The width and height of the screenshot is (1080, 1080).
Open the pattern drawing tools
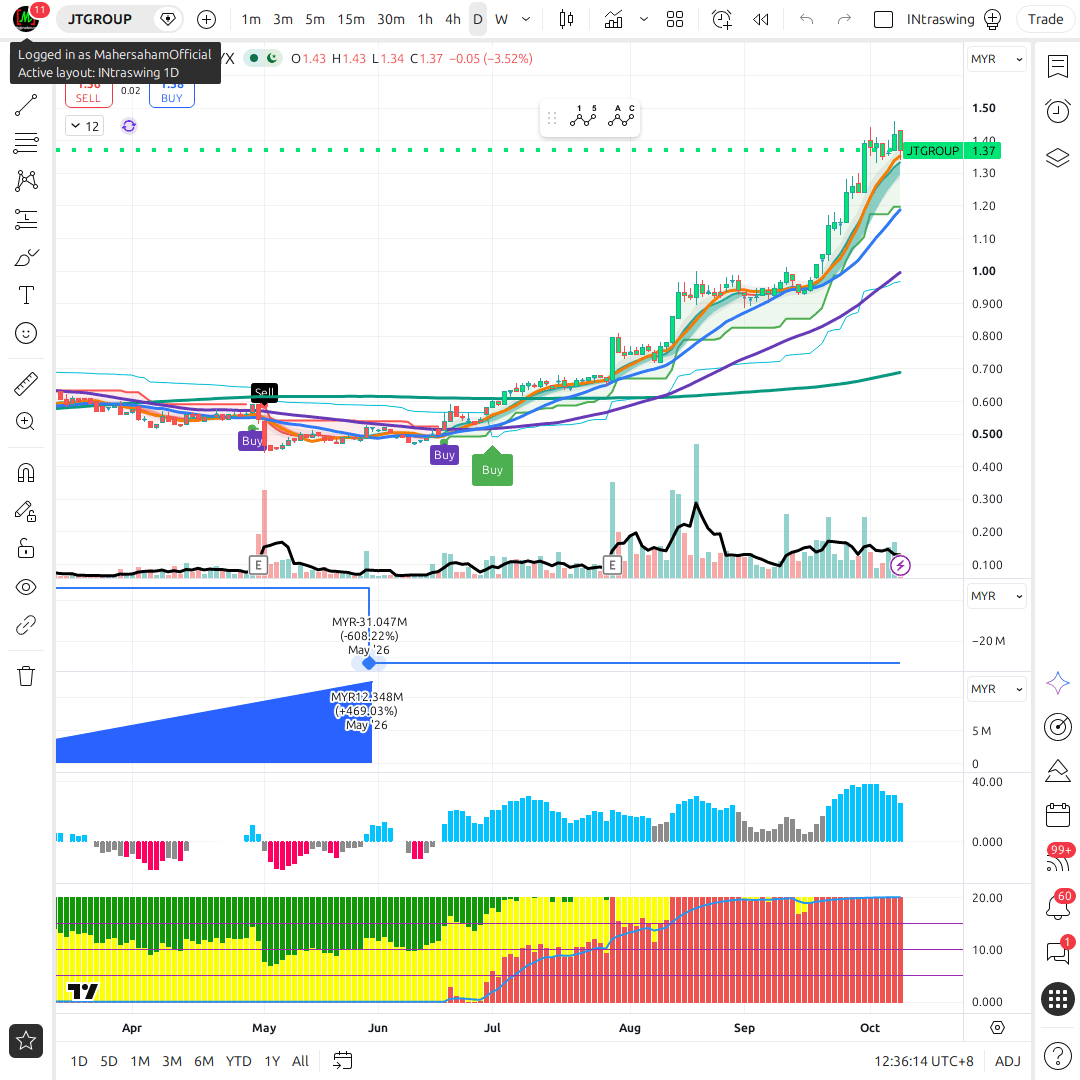(26, 181)
